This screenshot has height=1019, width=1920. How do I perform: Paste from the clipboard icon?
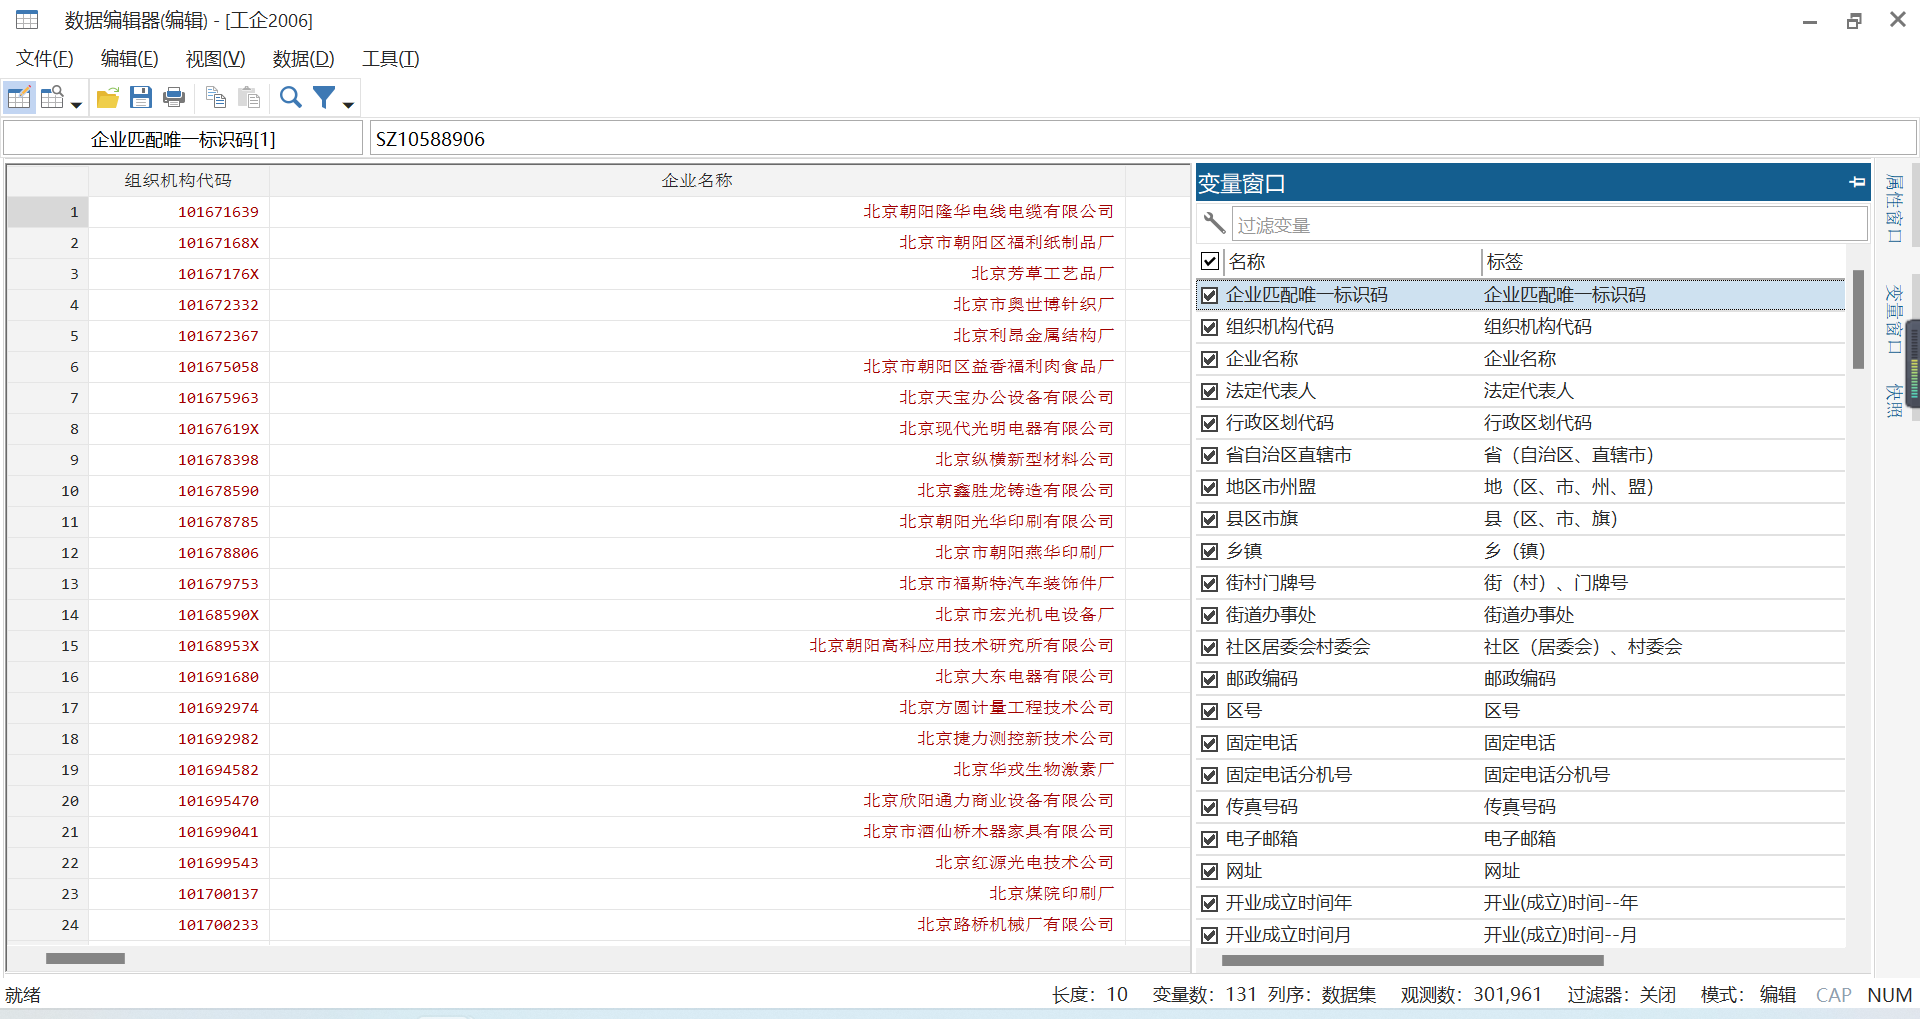(x=249, y=97)
